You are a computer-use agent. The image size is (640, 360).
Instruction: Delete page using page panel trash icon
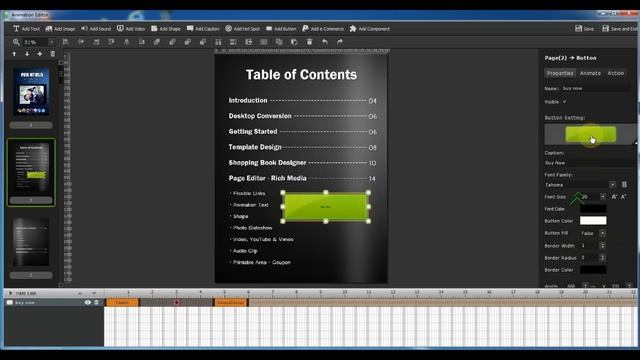(x=53, y=54)
